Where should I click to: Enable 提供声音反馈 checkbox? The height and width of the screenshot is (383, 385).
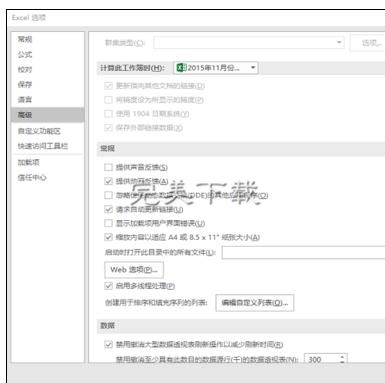108,167
